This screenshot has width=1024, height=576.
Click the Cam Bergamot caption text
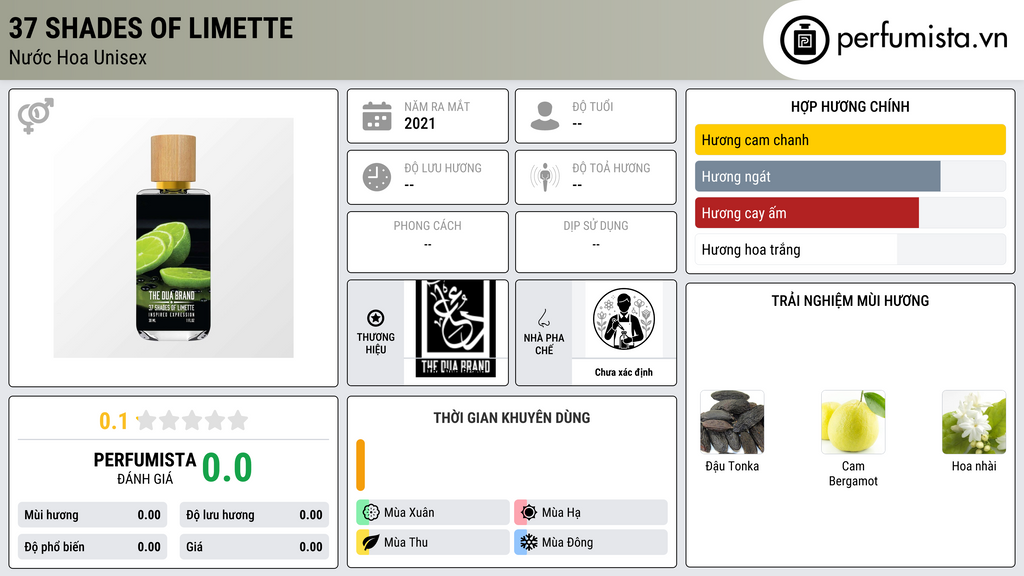[x=853, y=473]
